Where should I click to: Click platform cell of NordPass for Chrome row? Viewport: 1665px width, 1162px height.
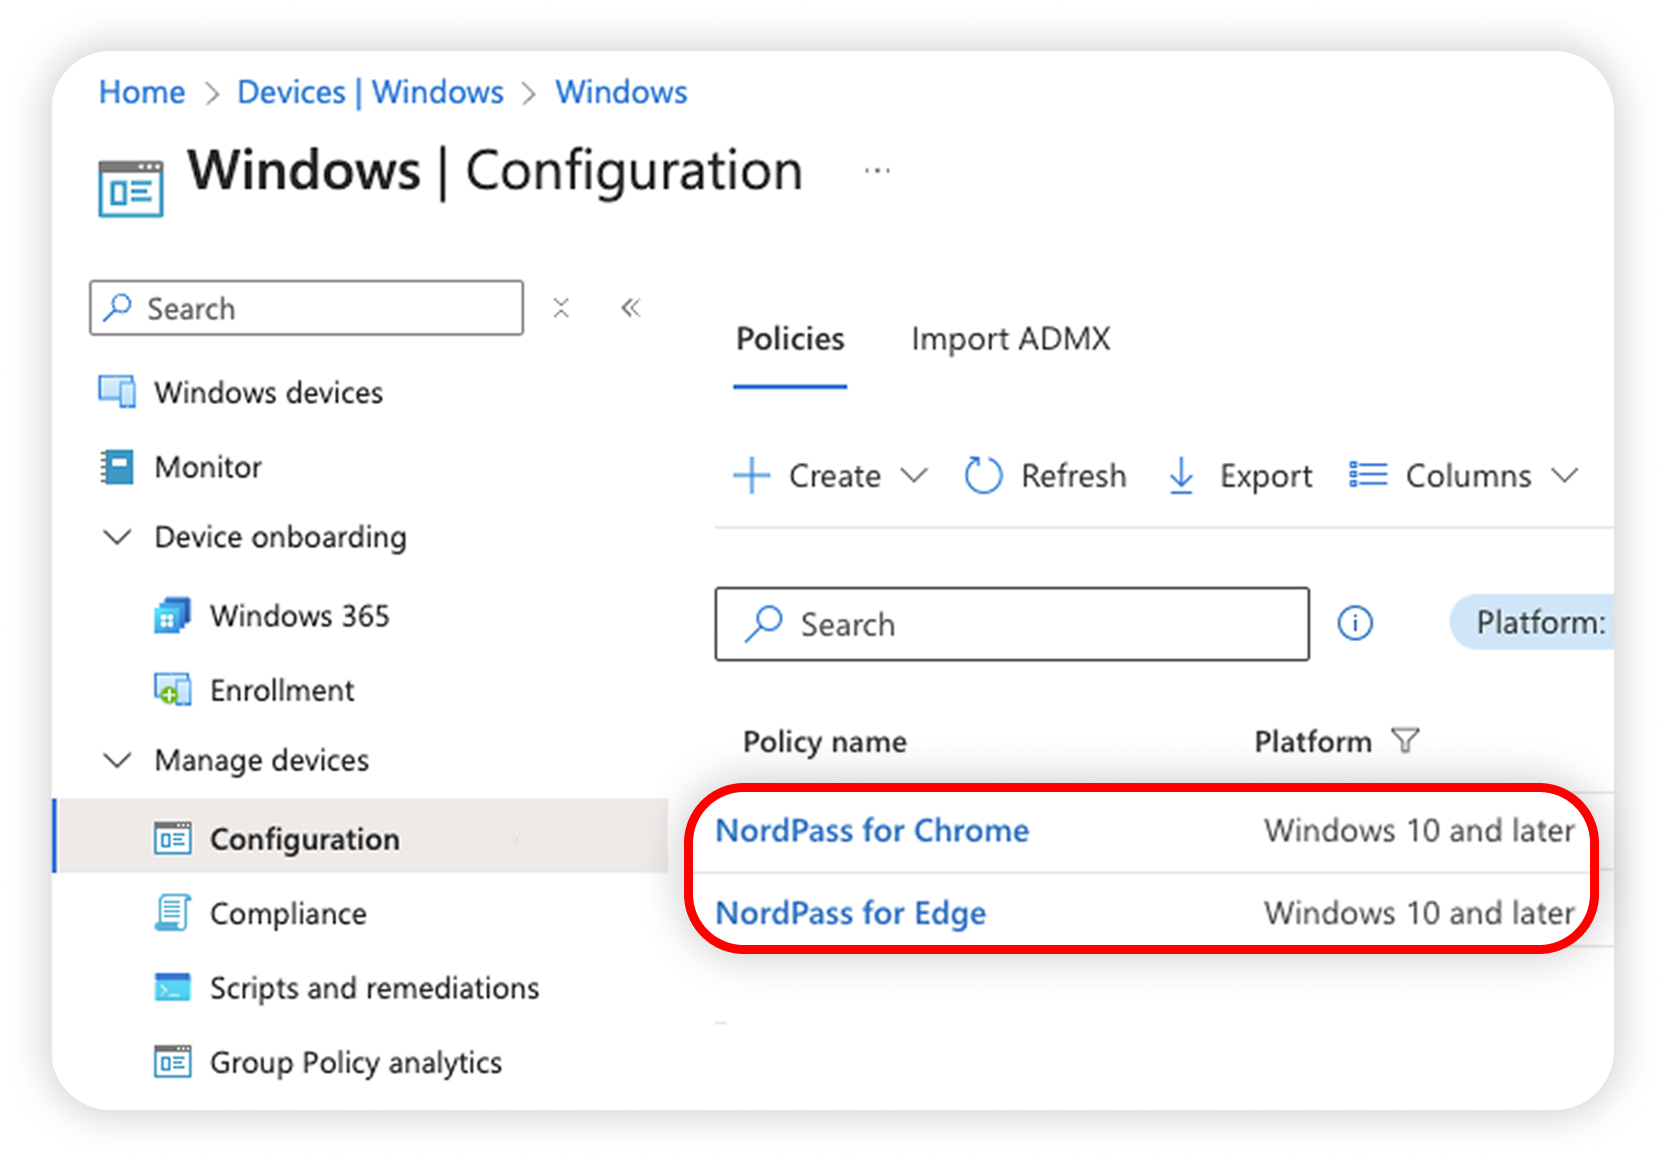pyautogui.click(x=1418, y=831)
